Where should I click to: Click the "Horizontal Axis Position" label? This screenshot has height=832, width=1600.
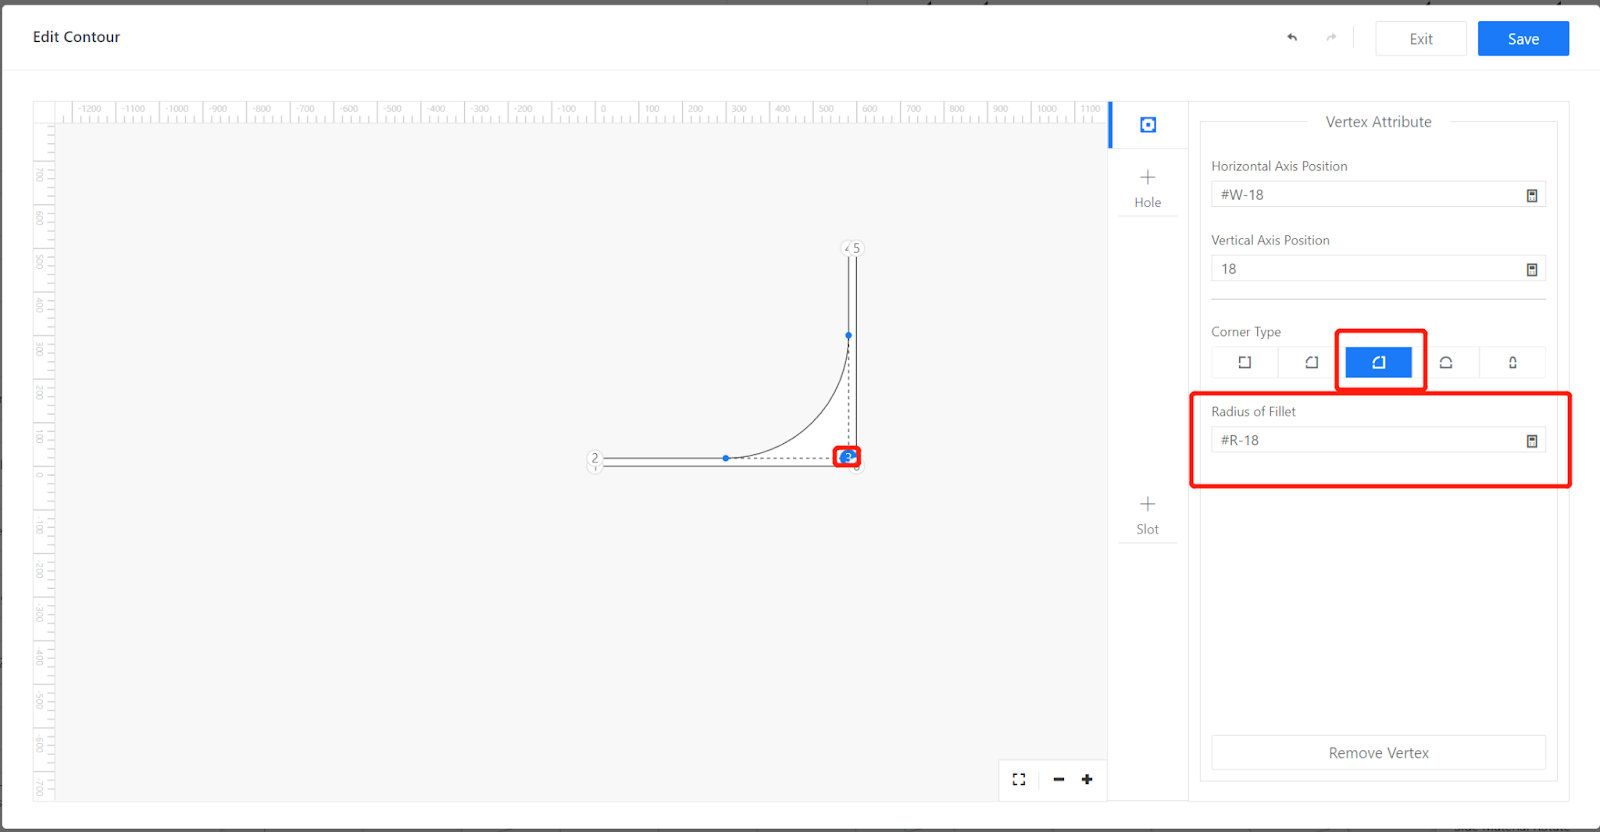pos(1279,166)
